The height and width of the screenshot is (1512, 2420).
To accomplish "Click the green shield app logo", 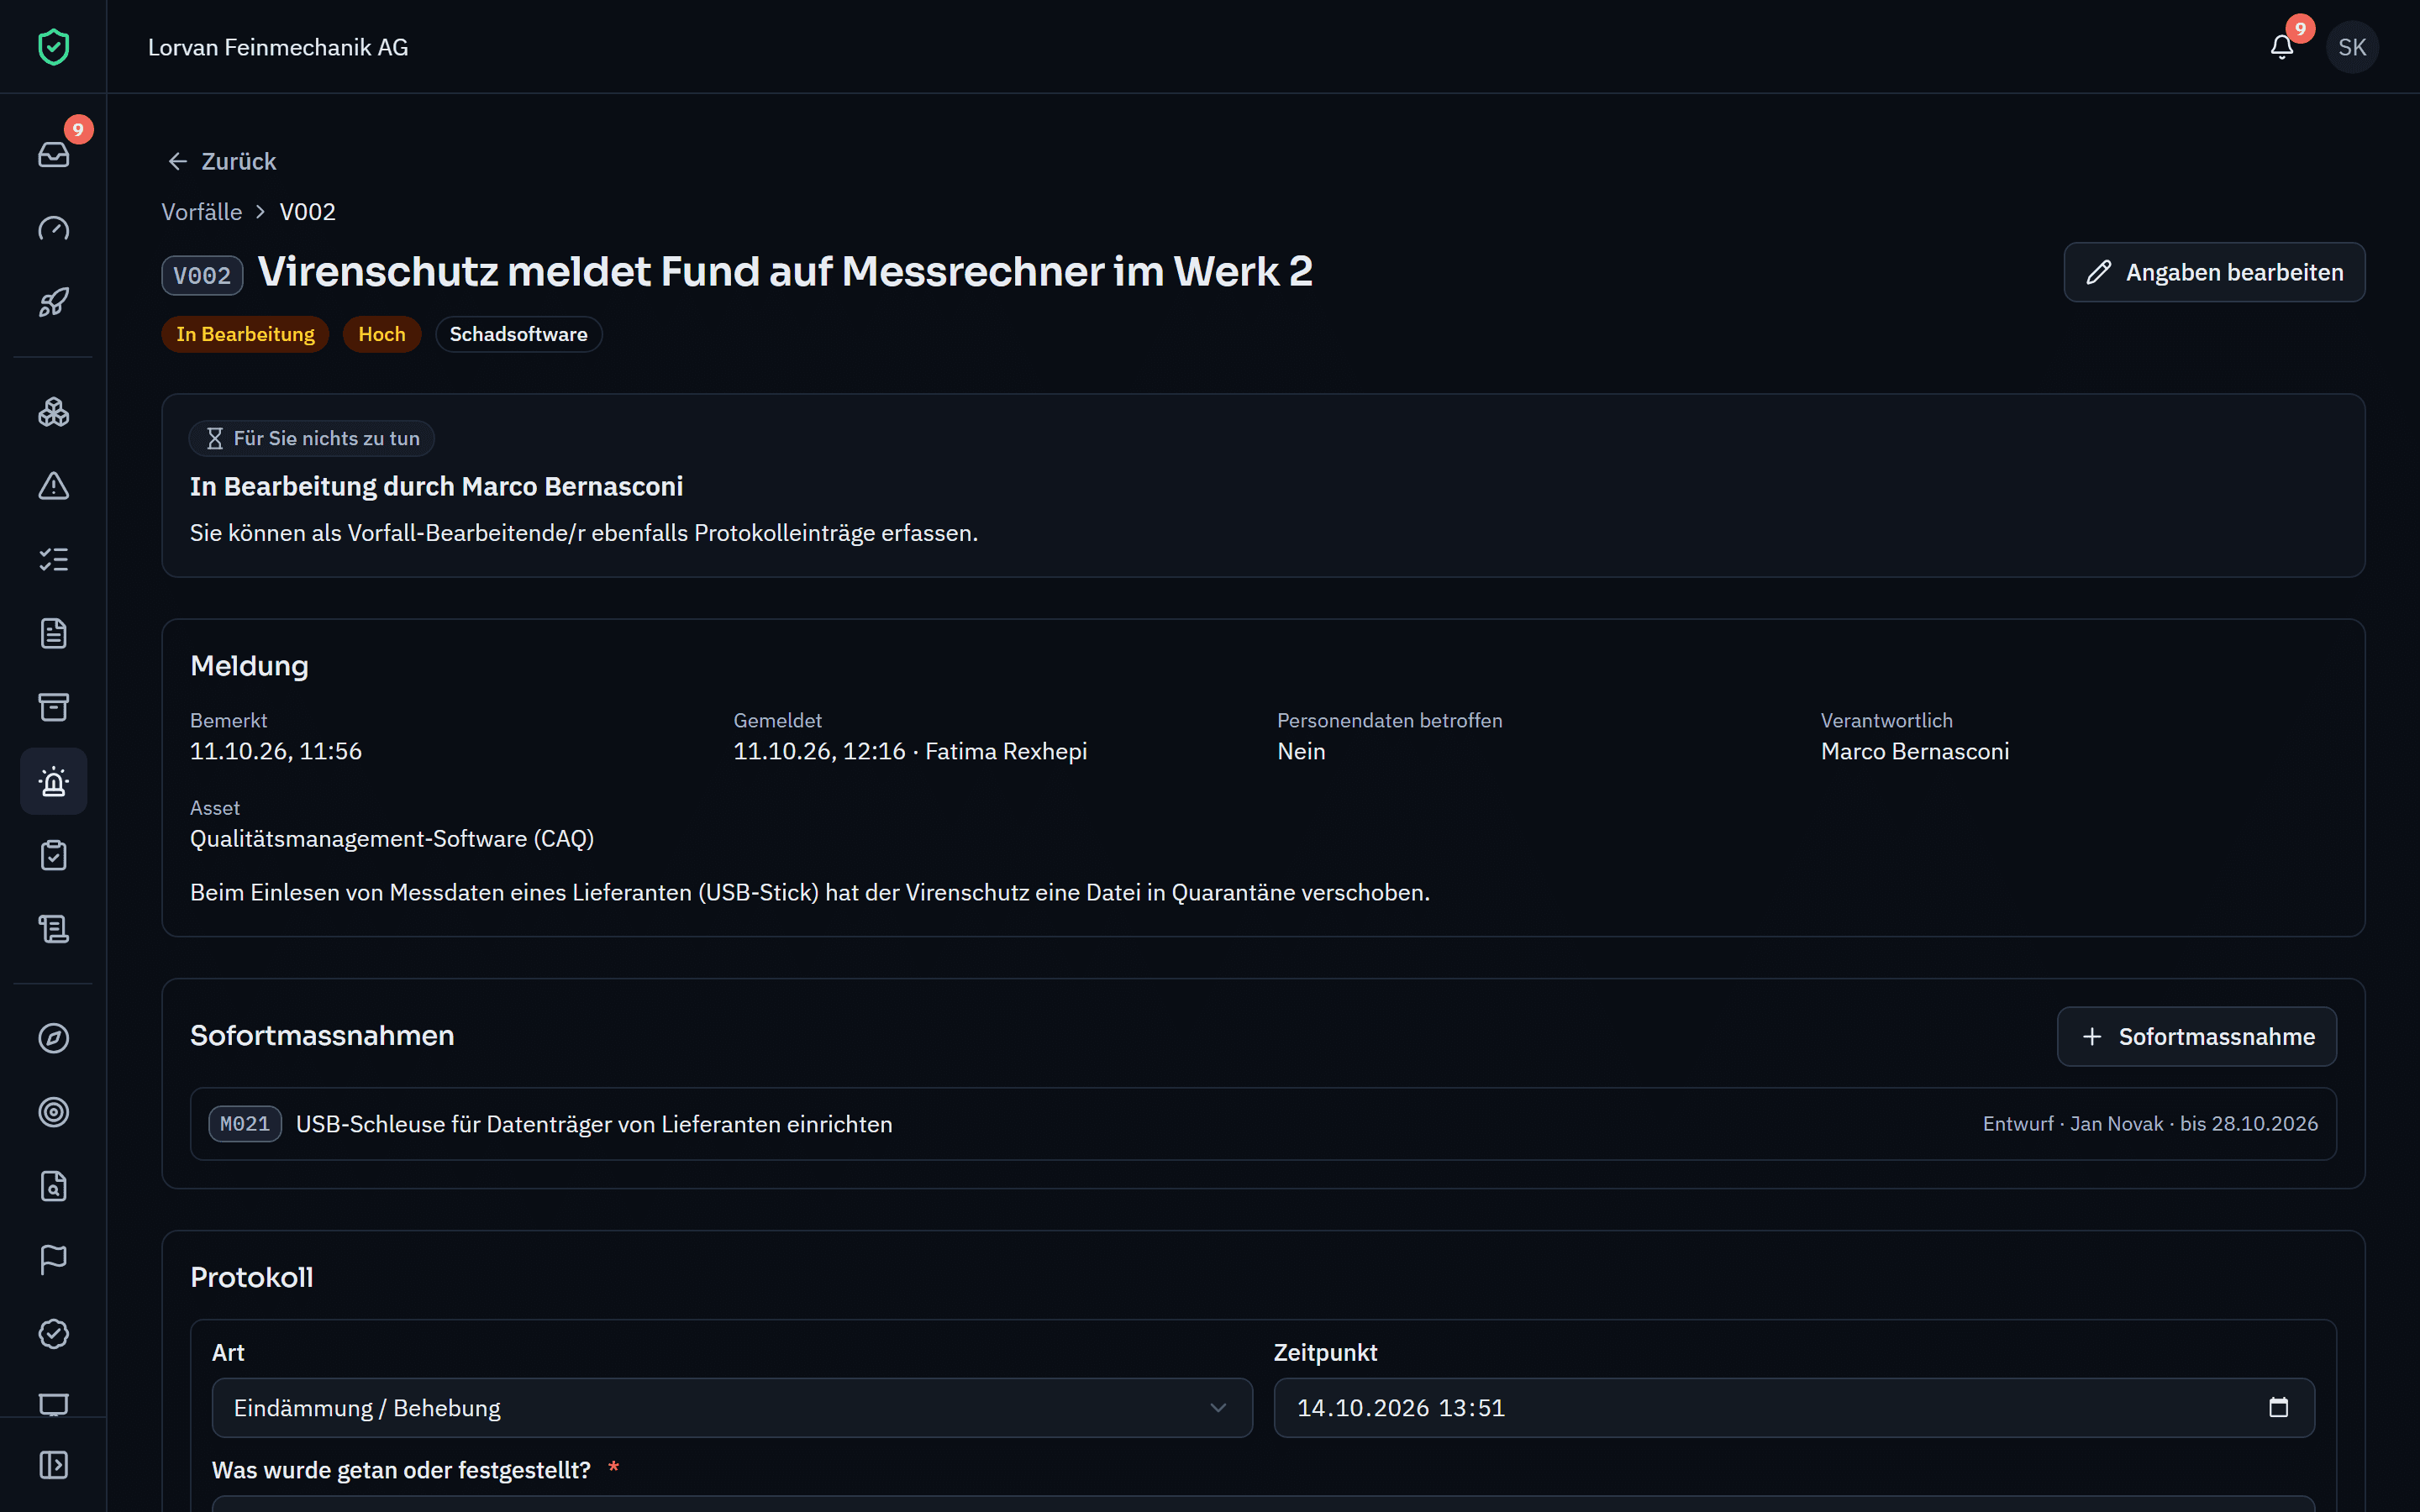I will [53, 47].
